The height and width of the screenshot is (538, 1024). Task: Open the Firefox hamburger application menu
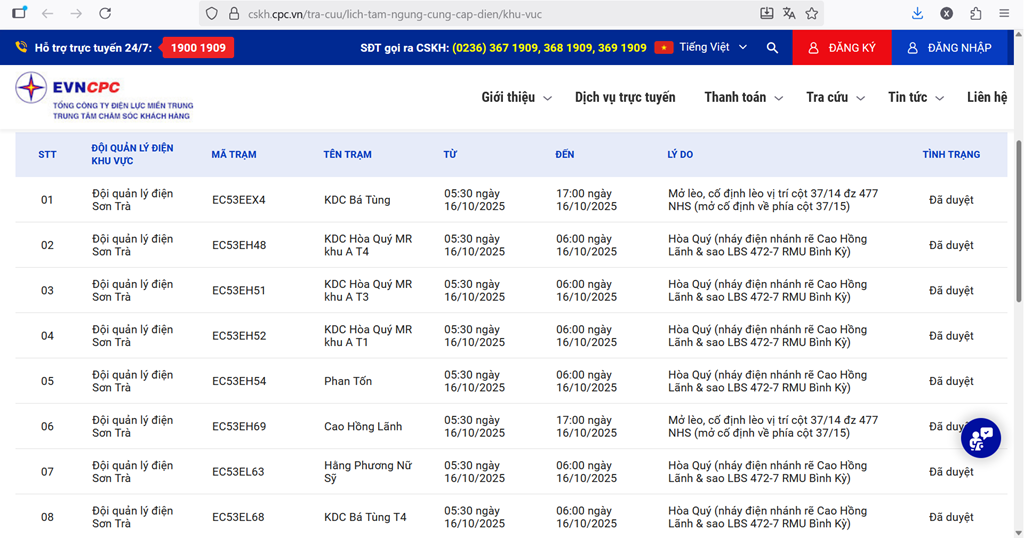click(1004, 14)
